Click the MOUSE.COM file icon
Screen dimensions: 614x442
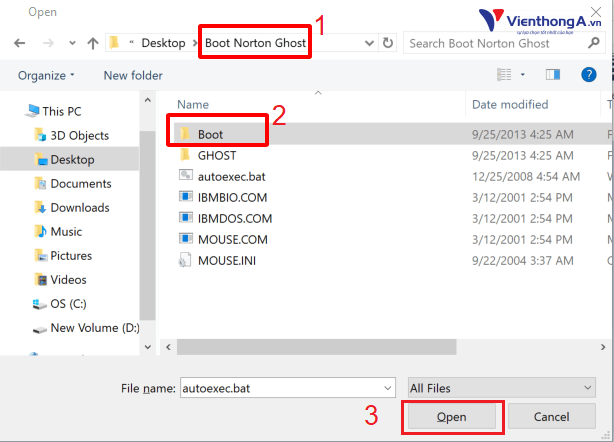tap(186, 238)
